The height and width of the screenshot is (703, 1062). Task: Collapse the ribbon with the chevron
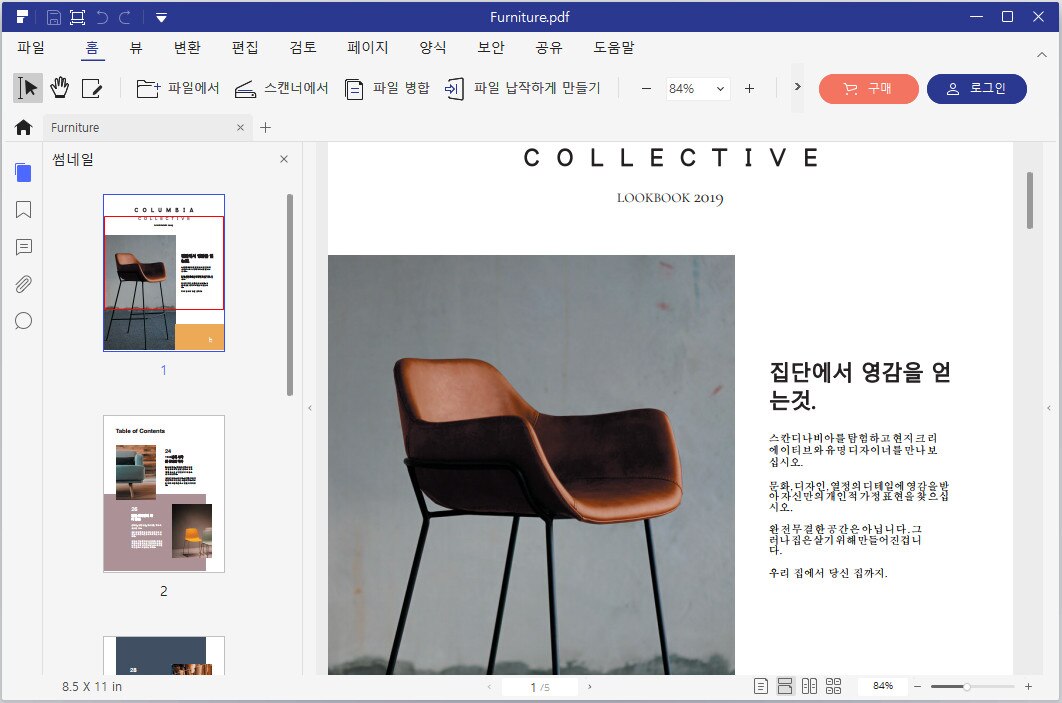[x=1042, y=54]
